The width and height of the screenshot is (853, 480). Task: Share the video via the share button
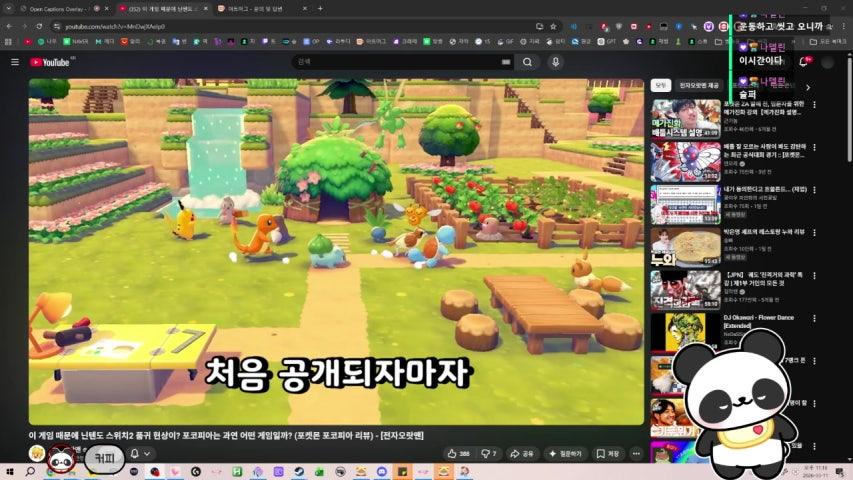tap(521, 453)
